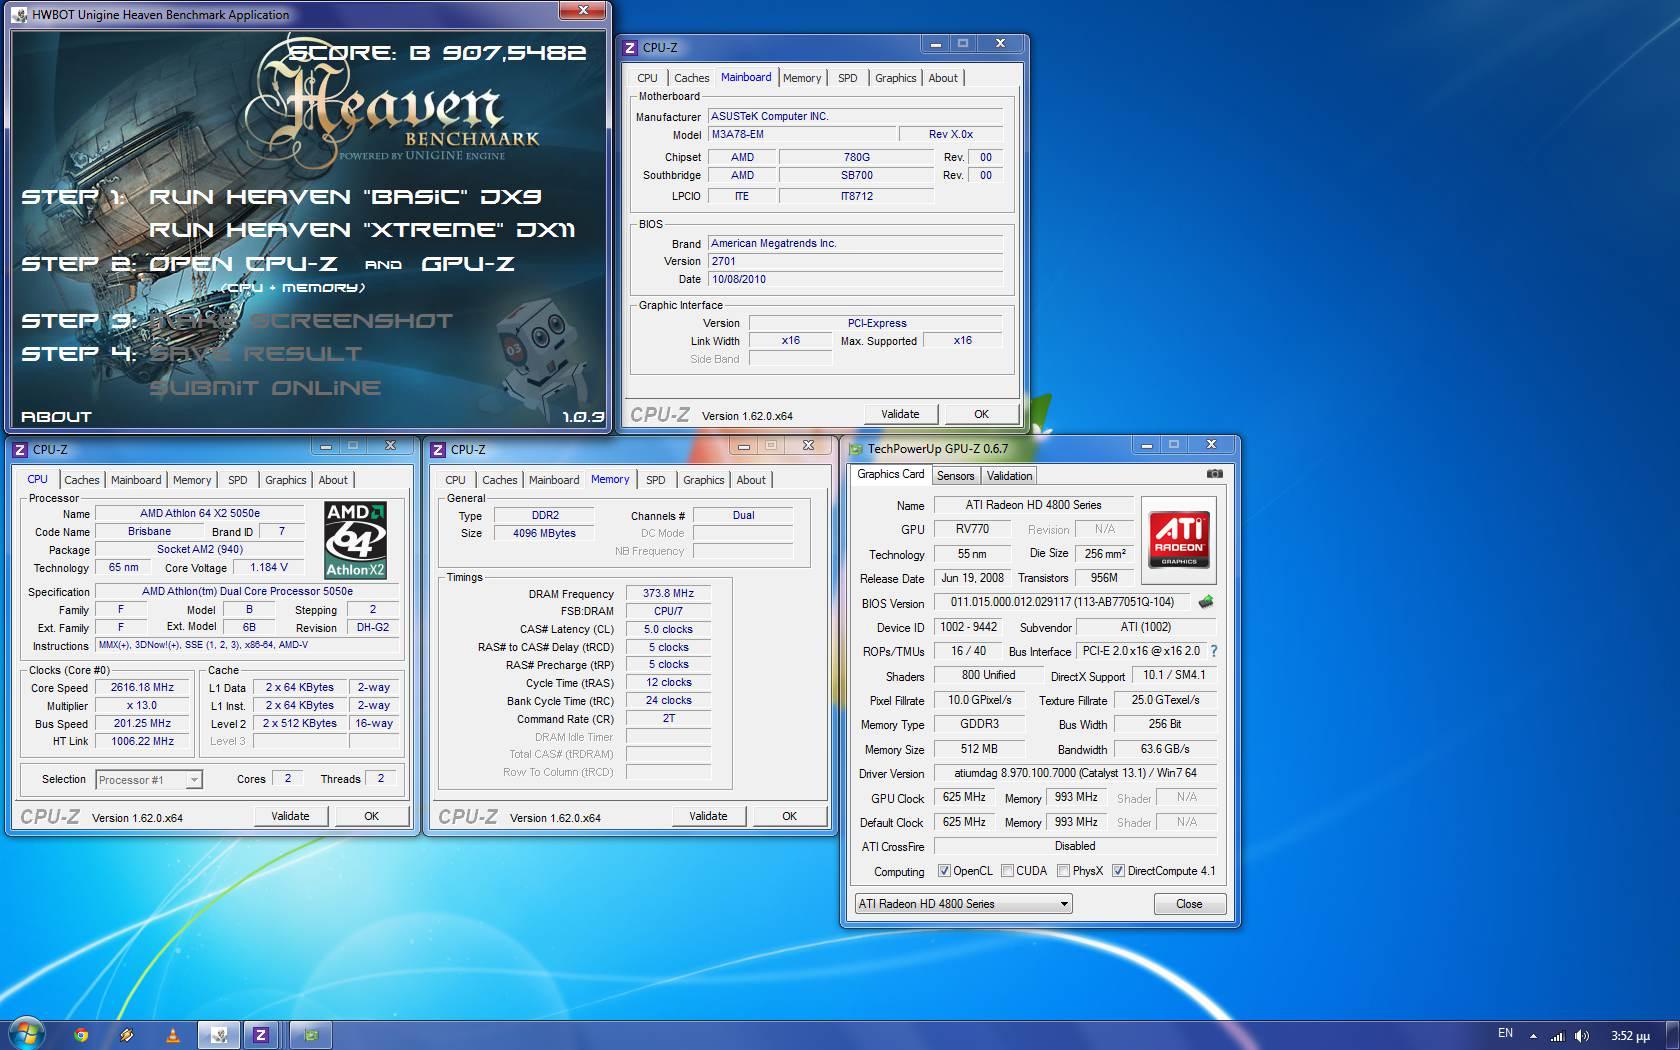
Task: Click the AMD Athlon X2 logo in CPU-Z
Action: (356, 540)
